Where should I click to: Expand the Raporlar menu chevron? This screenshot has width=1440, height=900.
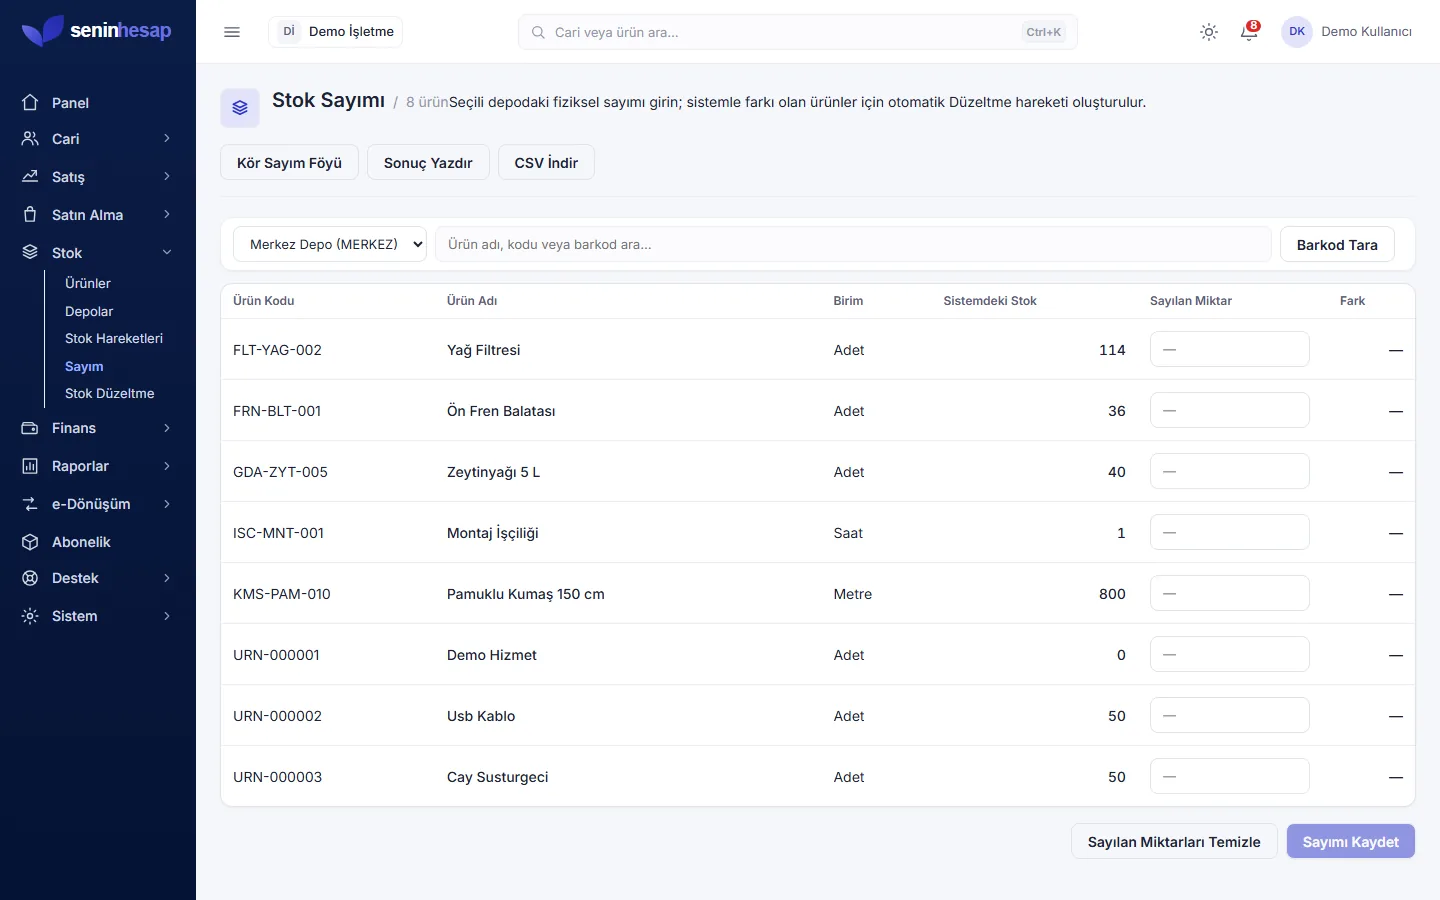pos(167,466)
